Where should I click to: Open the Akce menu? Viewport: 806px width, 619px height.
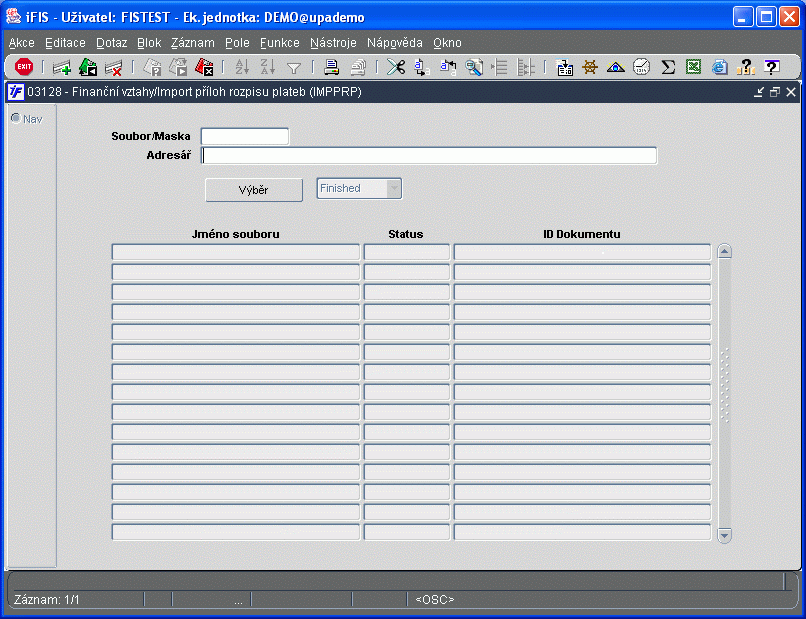[22, 43]
